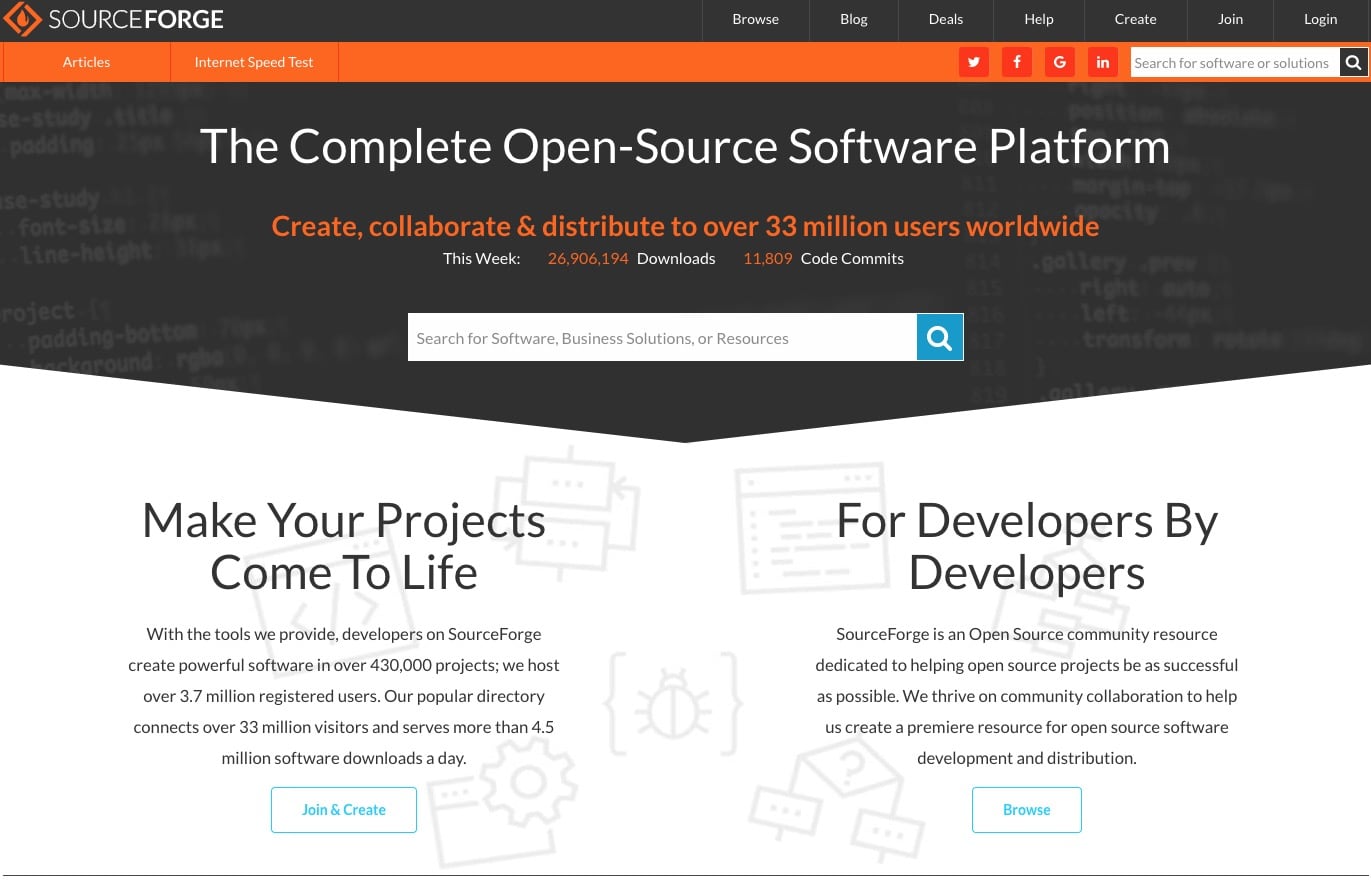Open the Help menu
The width and height of the screenshot is (1371, 884).
pyautogui.click(x=1038, y=19)
